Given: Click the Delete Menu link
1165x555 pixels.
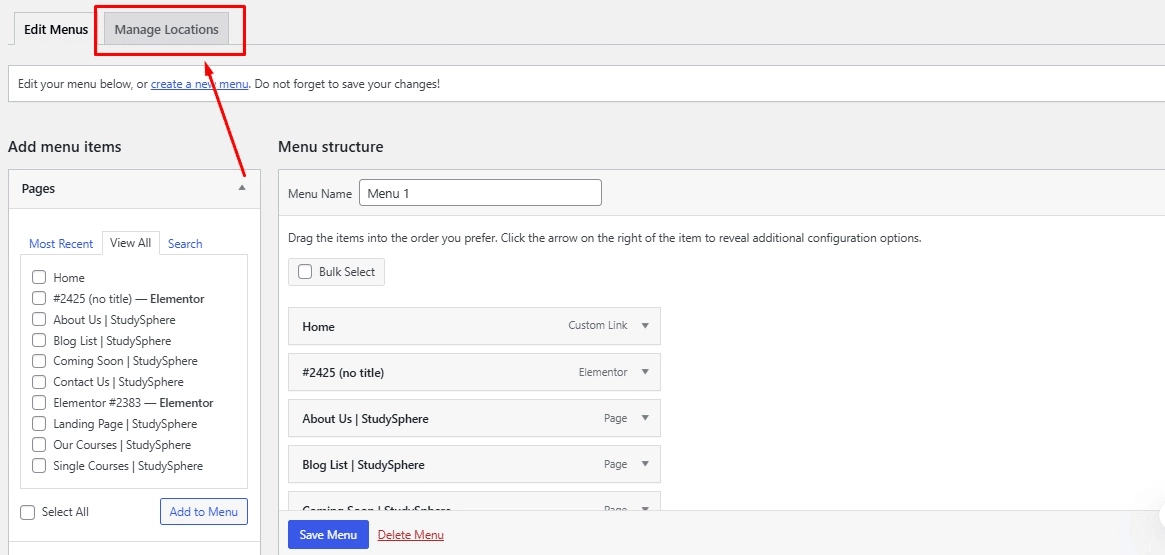Looking at the screenshot, I should click(411, 535).
